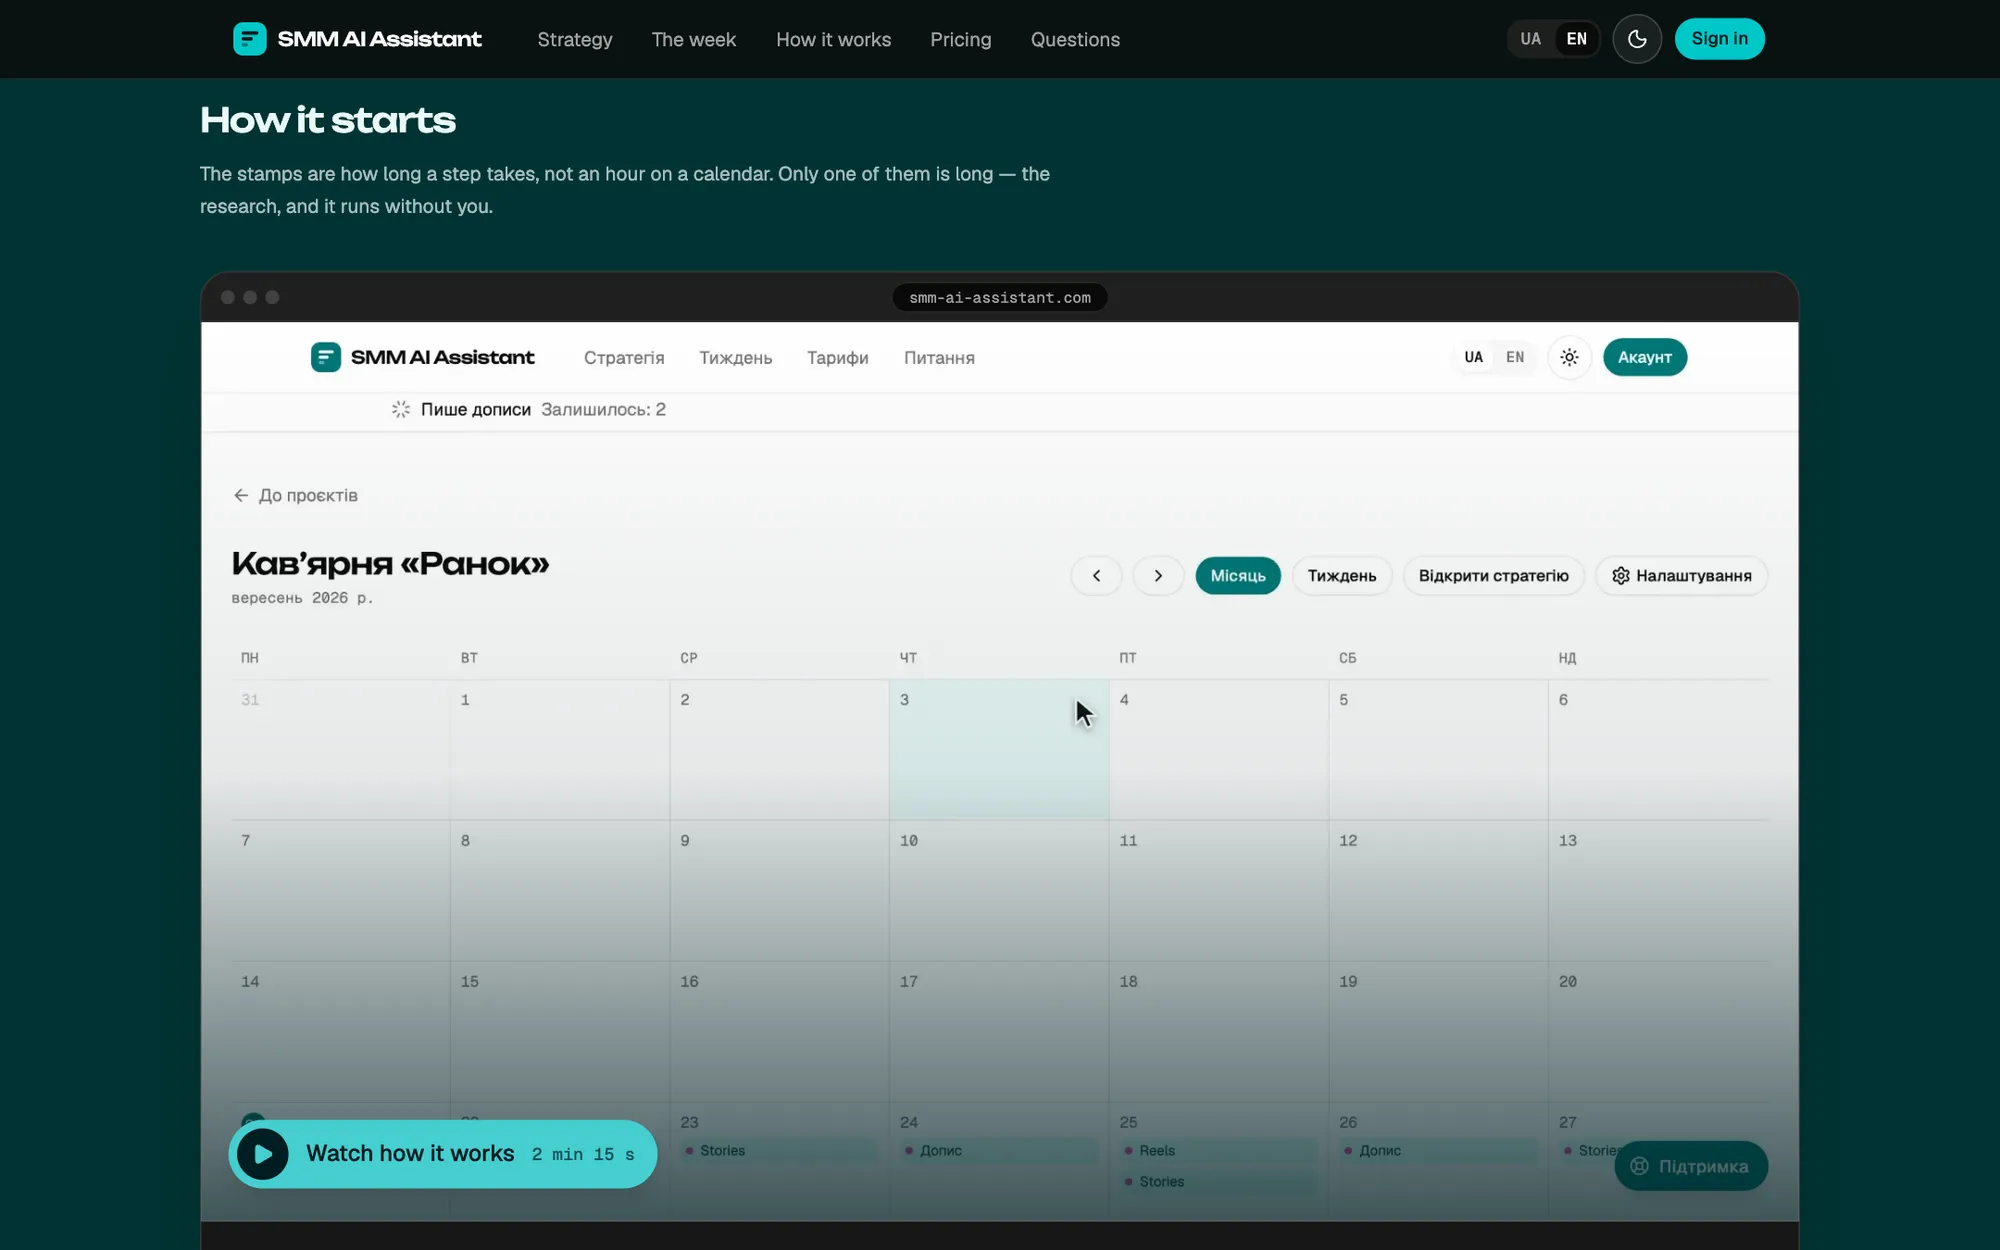Viewport: 2000px width, 1250px height.
Task: Switch embedded app language to EN
Action: [1515, 357]
